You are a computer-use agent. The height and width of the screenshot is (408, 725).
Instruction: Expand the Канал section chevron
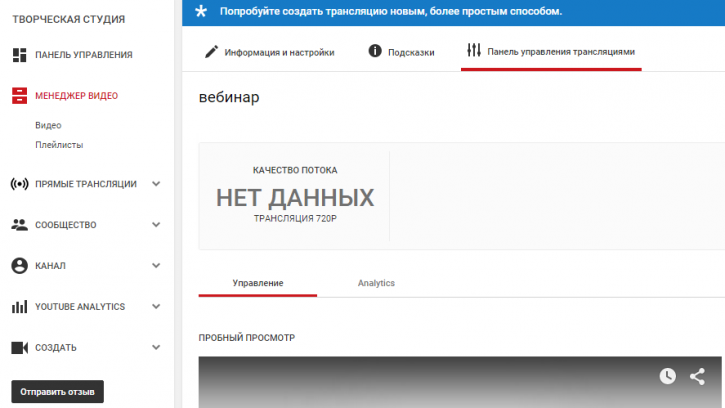point(156,266)
